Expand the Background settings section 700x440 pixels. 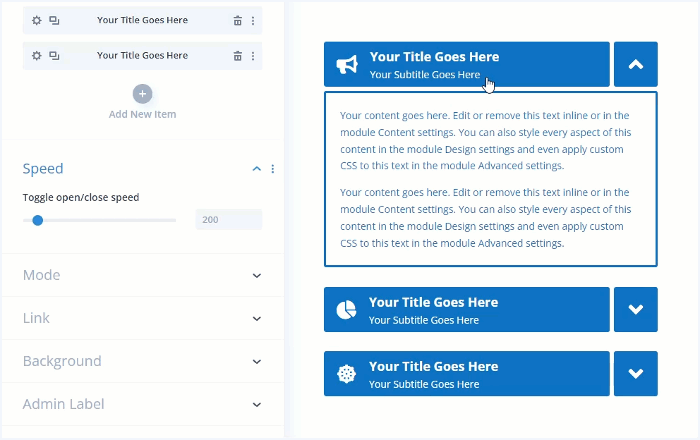(x=256, y=361)
